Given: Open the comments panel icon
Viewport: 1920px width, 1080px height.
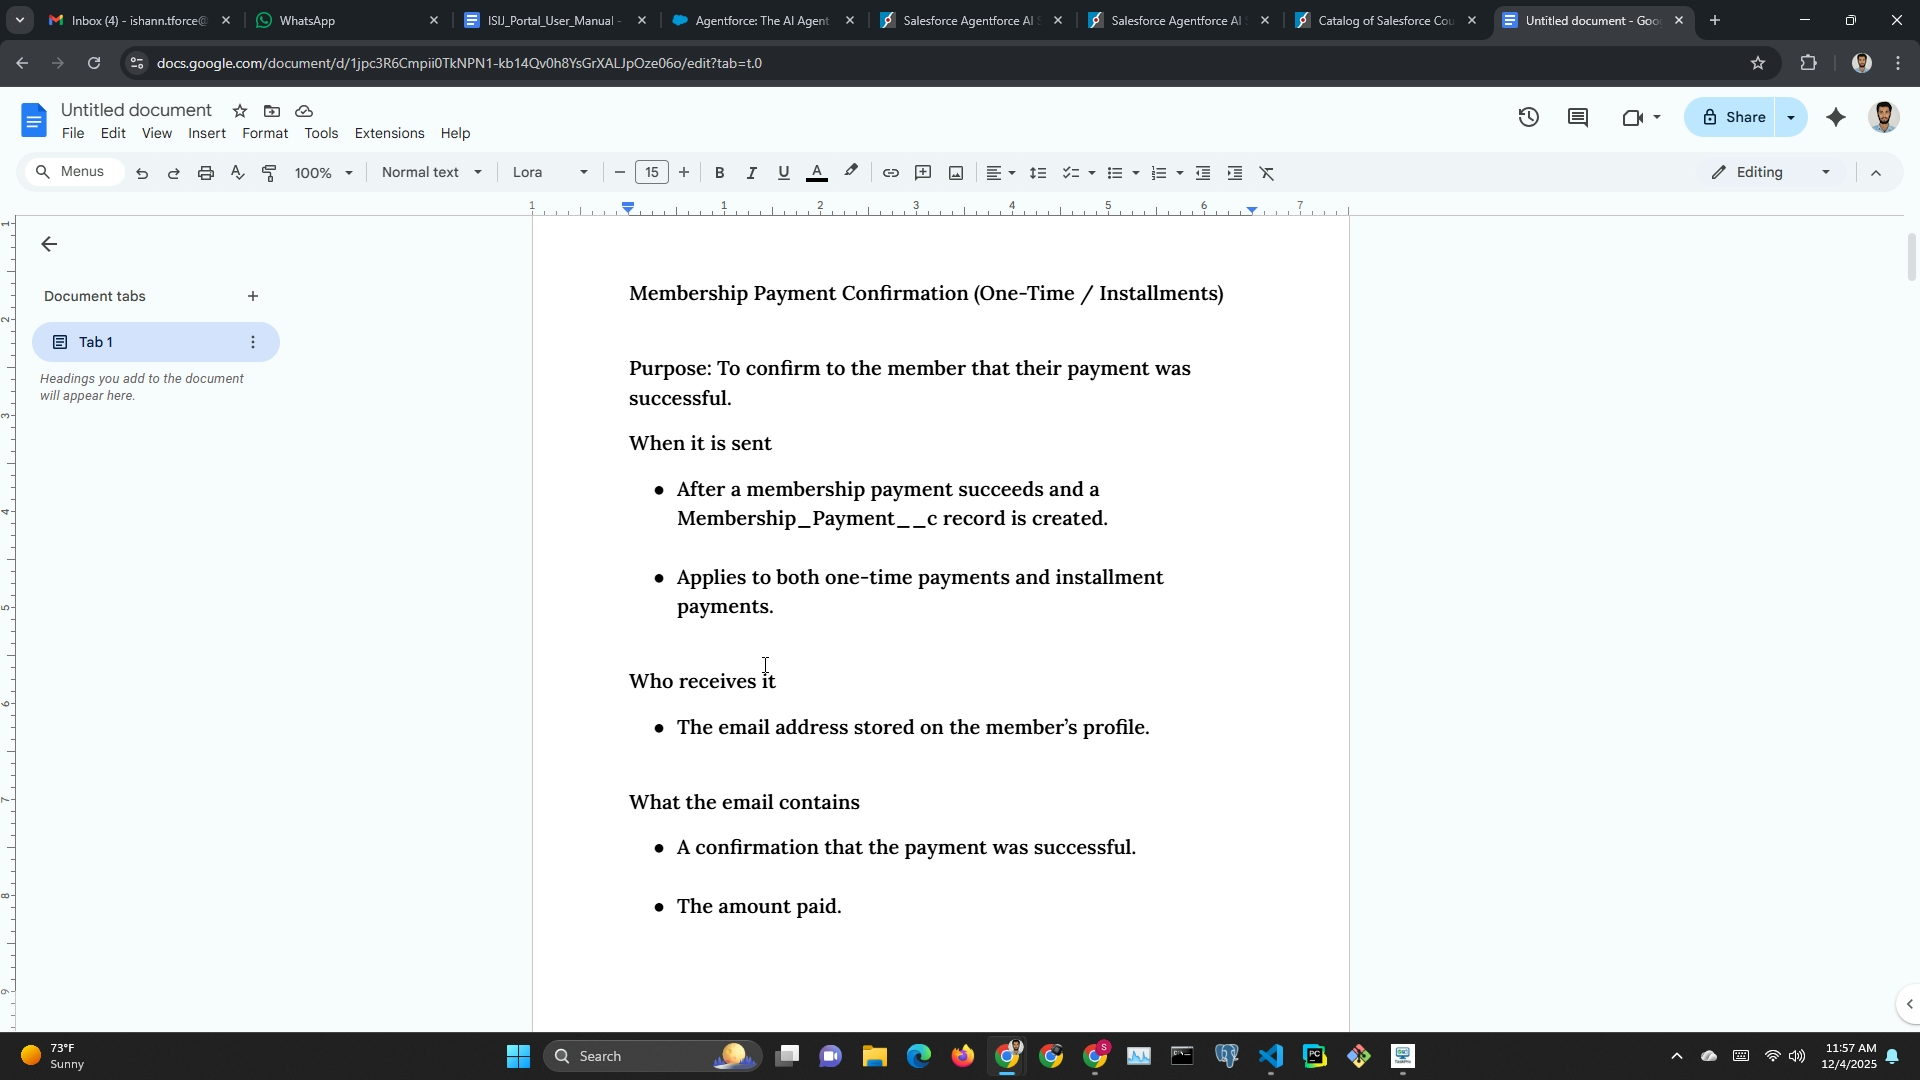Looking at the screenshot, I should pos(1578,117).
